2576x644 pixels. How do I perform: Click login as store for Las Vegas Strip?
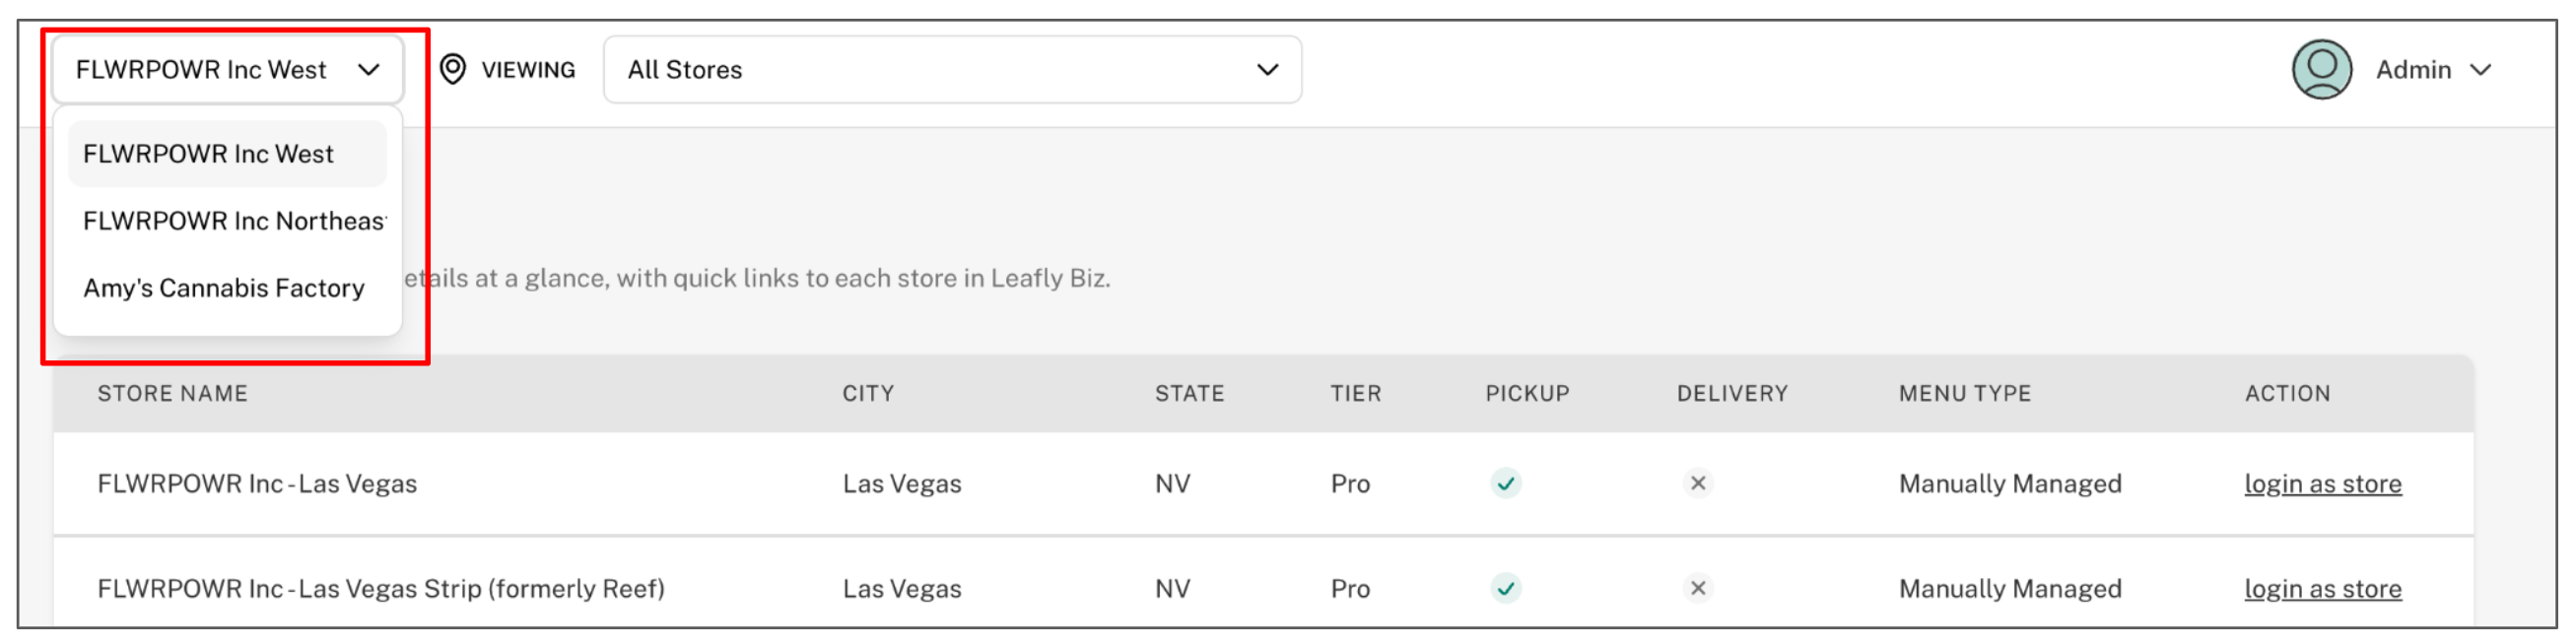tap(2322, 588)
